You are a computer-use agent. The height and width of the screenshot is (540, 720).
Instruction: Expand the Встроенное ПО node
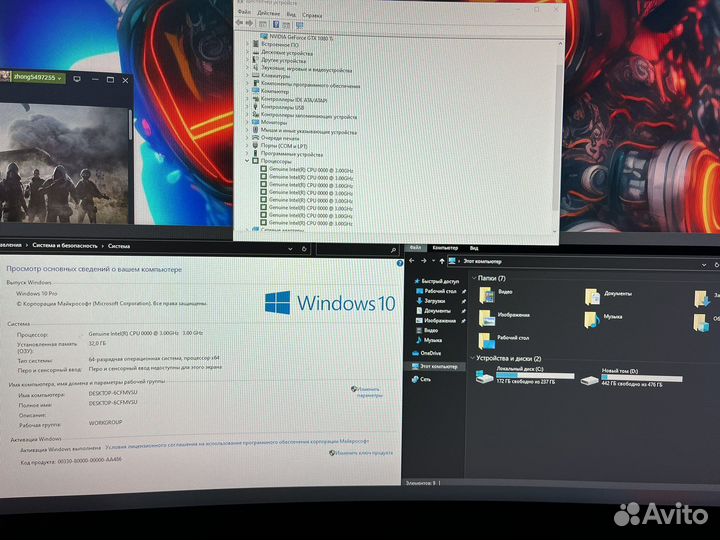pos(248,45)
